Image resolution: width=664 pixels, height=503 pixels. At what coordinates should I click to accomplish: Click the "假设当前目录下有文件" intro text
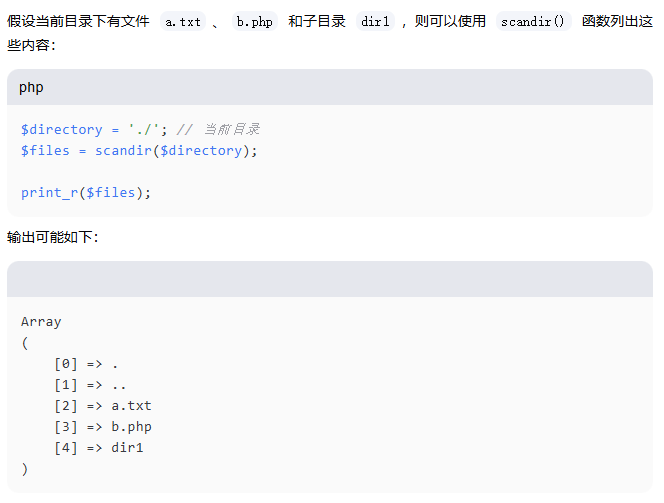[78, 22]
